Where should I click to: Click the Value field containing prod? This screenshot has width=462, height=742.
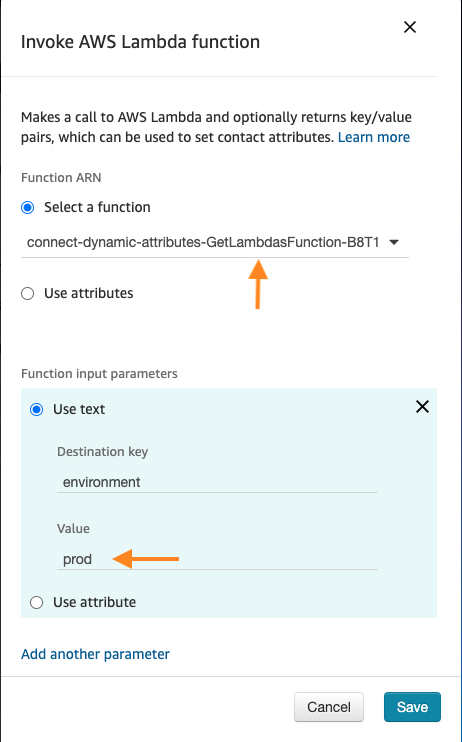[x=217, y=559]
